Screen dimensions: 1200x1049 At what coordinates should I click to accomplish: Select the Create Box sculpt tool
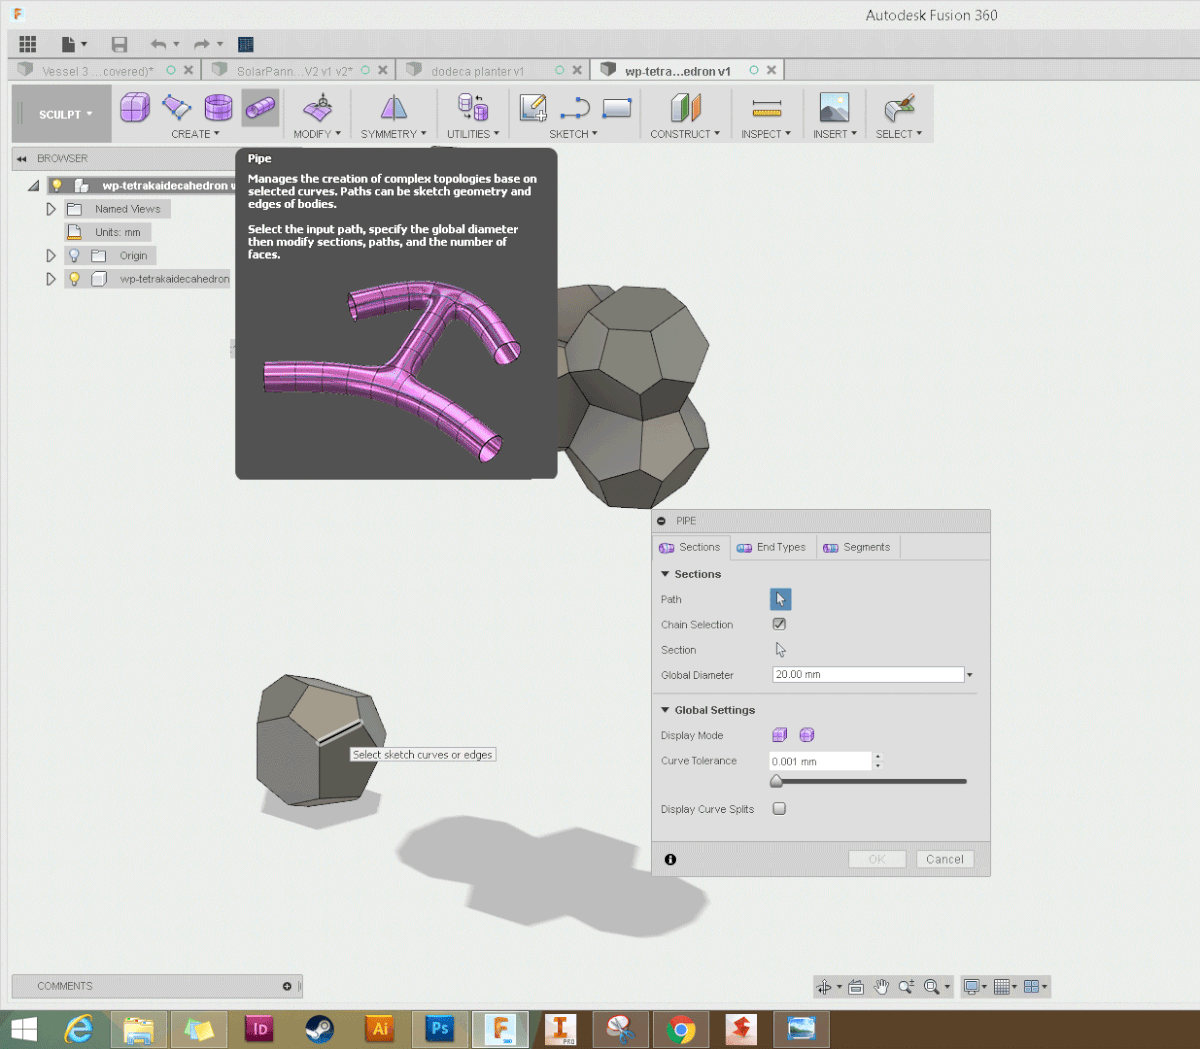[x=135, y=107]
